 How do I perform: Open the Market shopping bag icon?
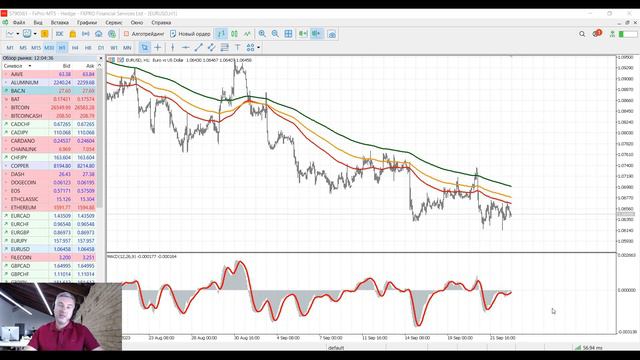pos(73,34)
